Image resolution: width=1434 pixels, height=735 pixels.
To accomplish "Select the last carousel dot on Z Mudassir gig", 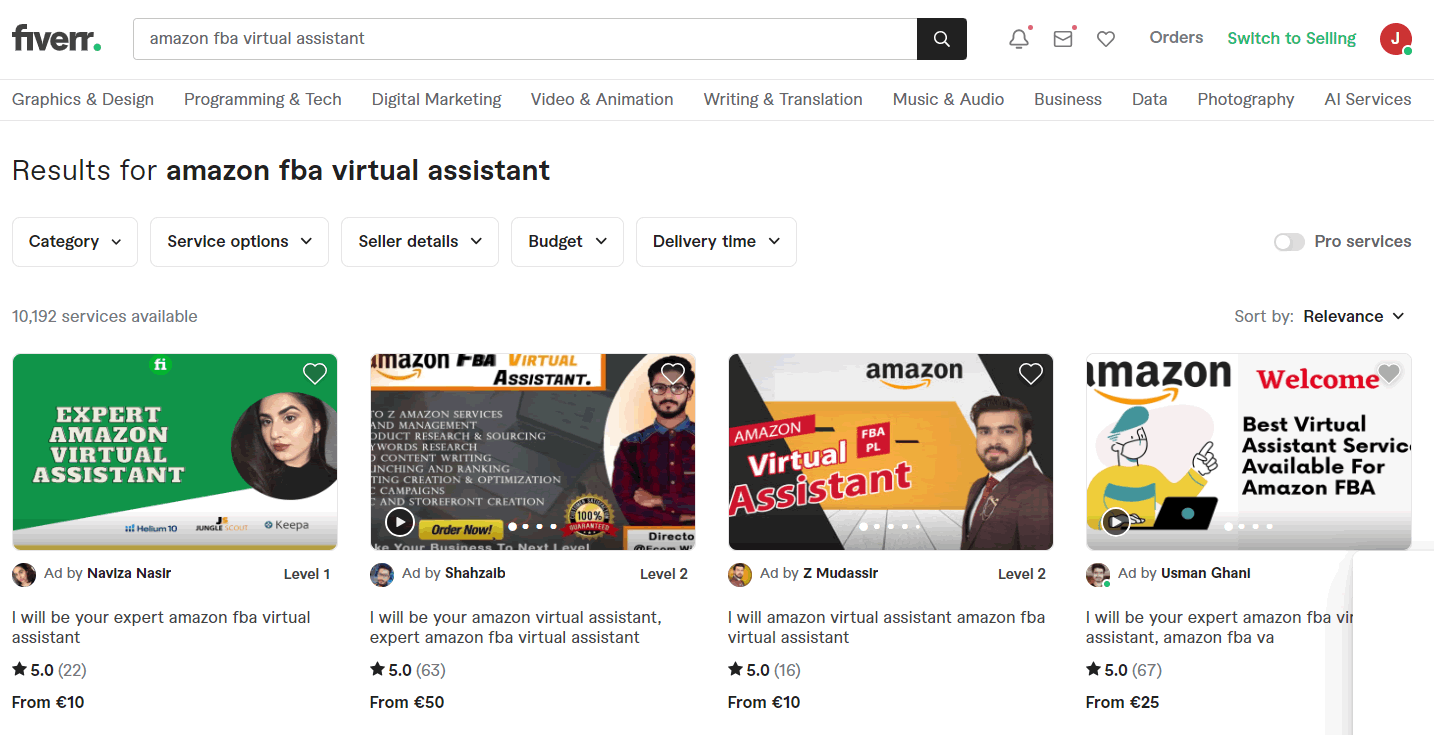I will tap(918, 526).
